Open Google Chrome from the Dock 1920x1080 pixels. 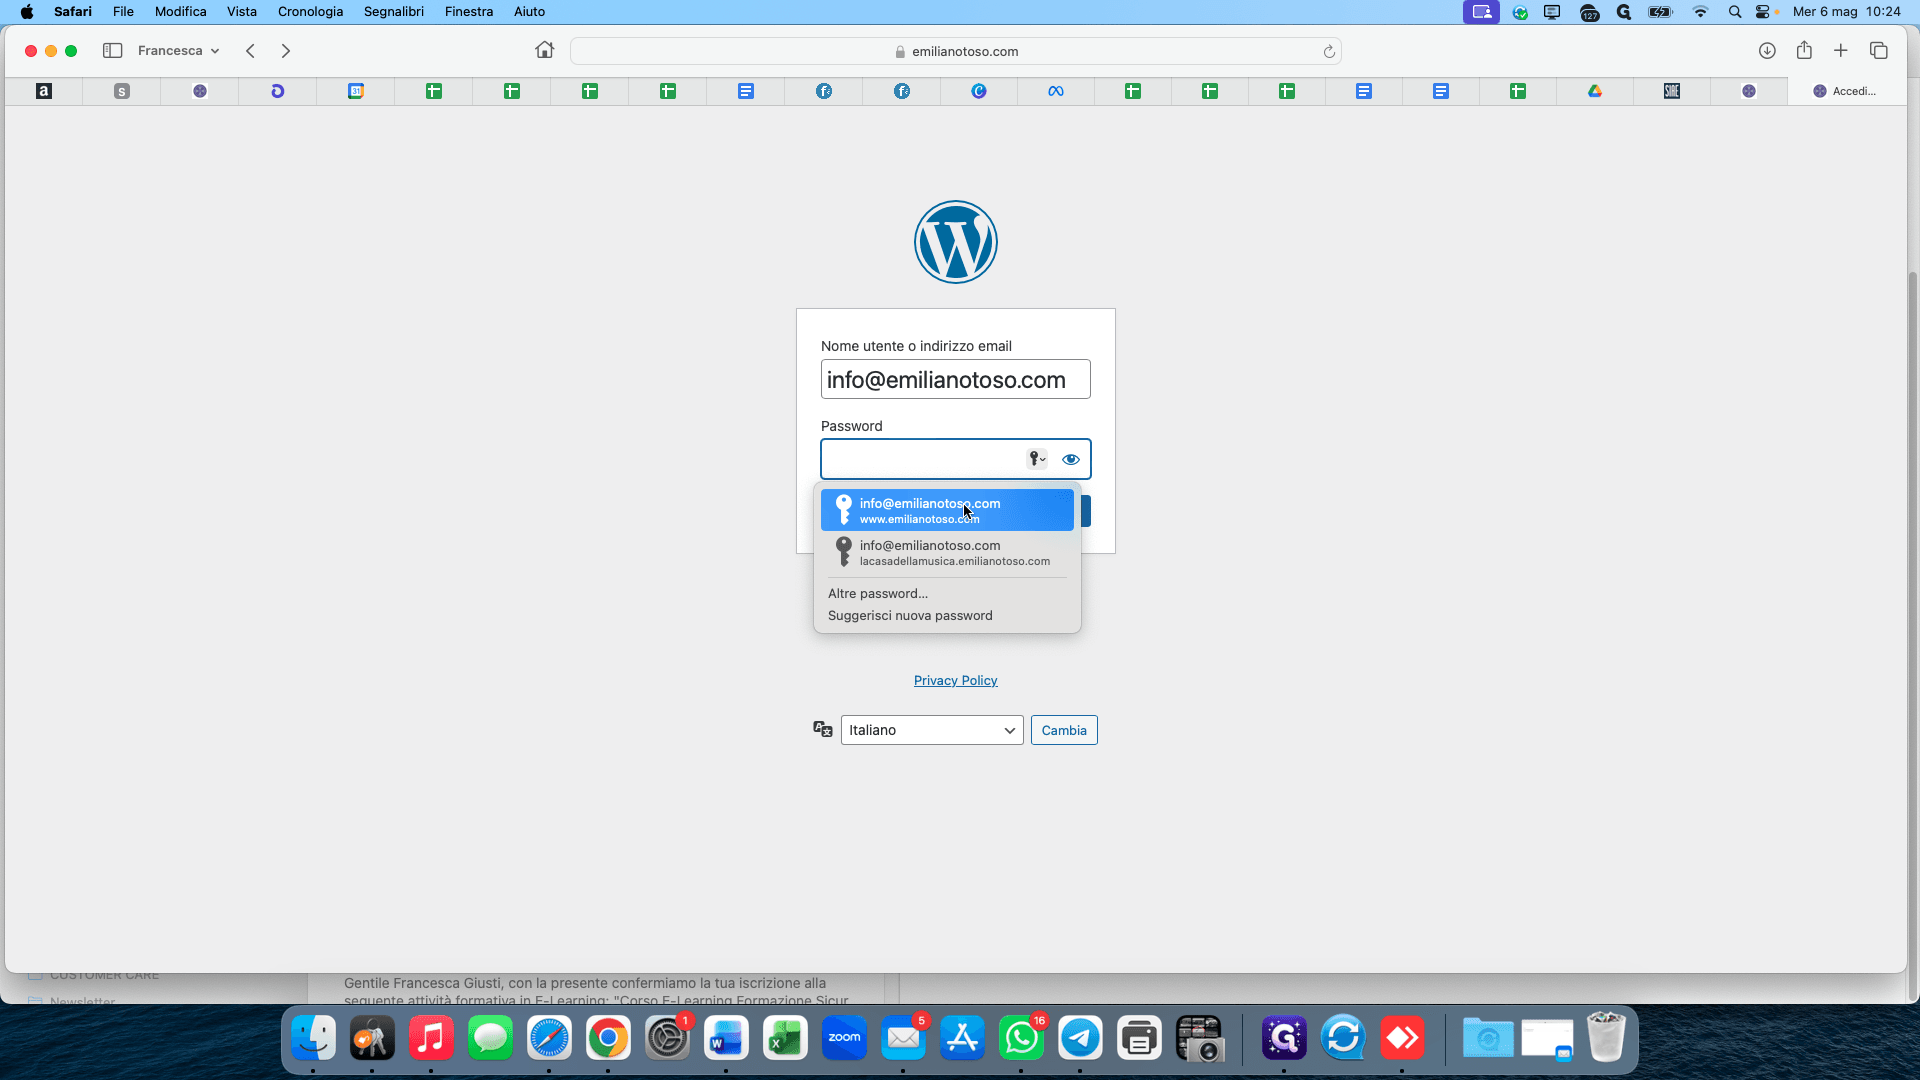tap(608, 1039)
